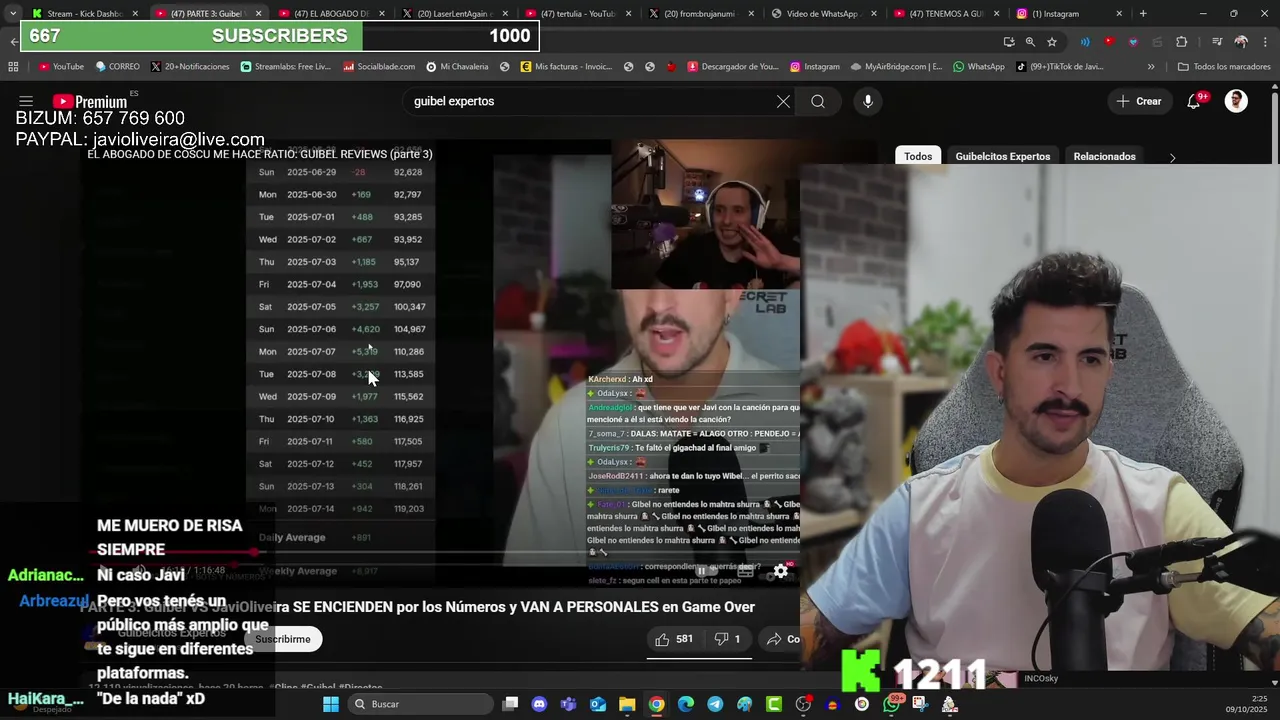
Task: Switch to Chrome in the taskbar
Action: (656, 704)
